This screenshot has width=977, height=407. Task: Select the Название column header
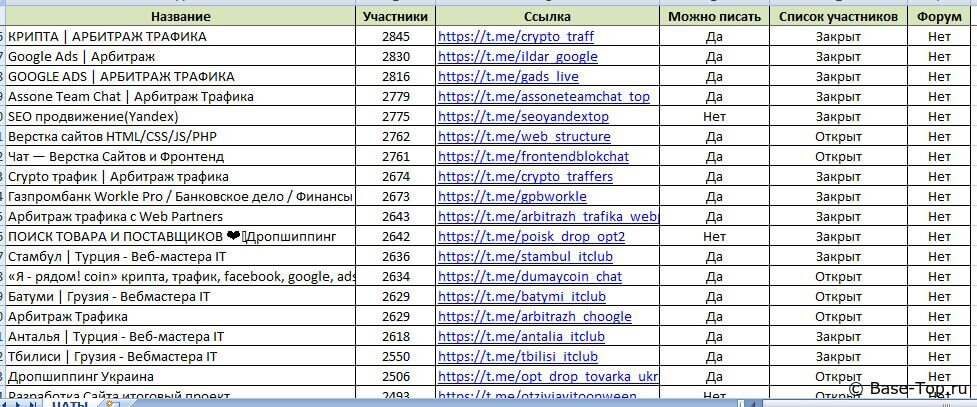tap(180, 16)
